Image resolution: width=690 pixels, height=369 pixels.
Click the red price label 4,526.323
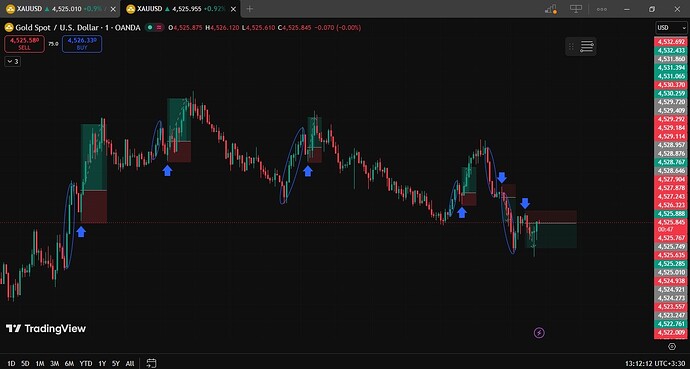671,205
